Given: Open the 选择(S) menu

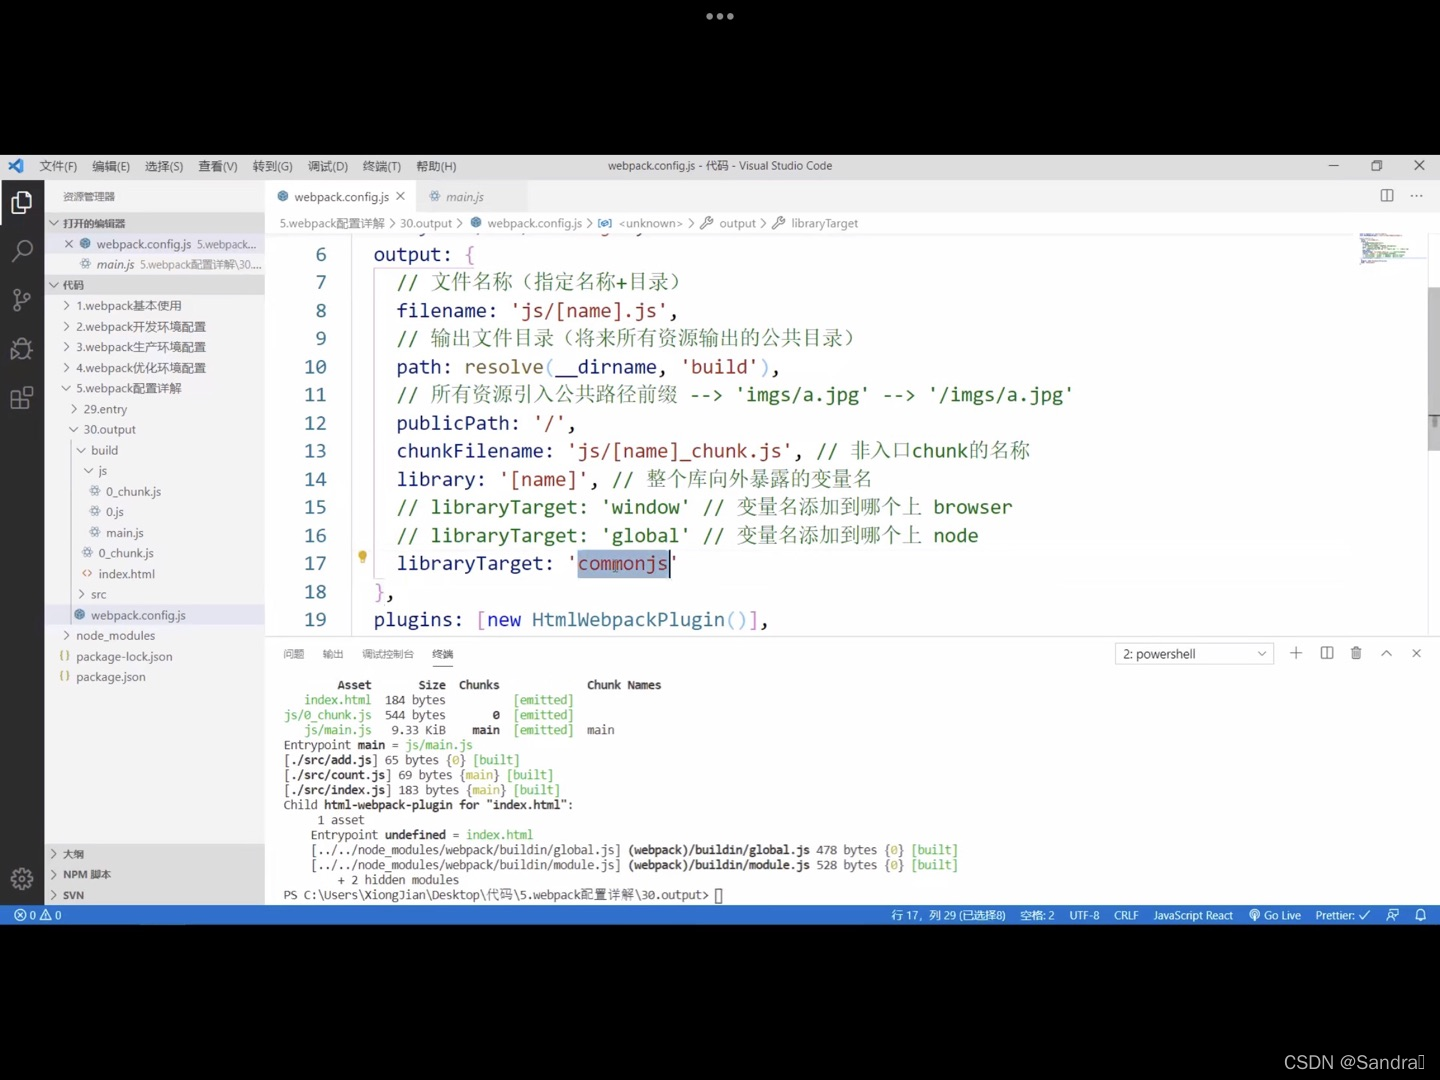Looking at the screenshot, I should 164,166.
